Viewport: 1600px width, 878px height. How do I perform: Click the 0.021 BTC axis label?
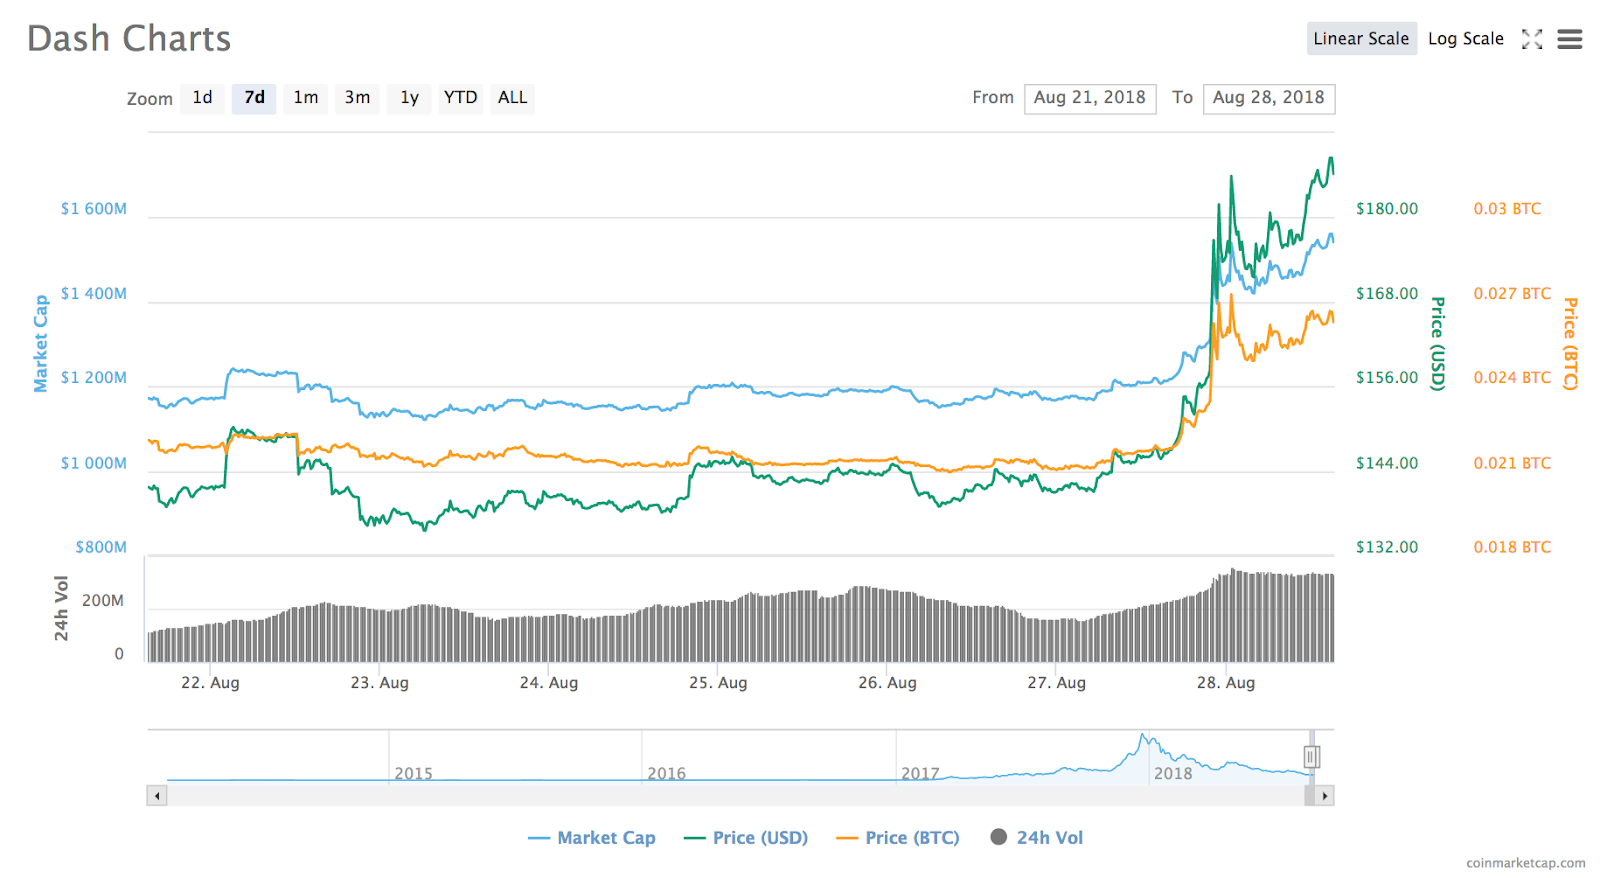[1512, 463]
